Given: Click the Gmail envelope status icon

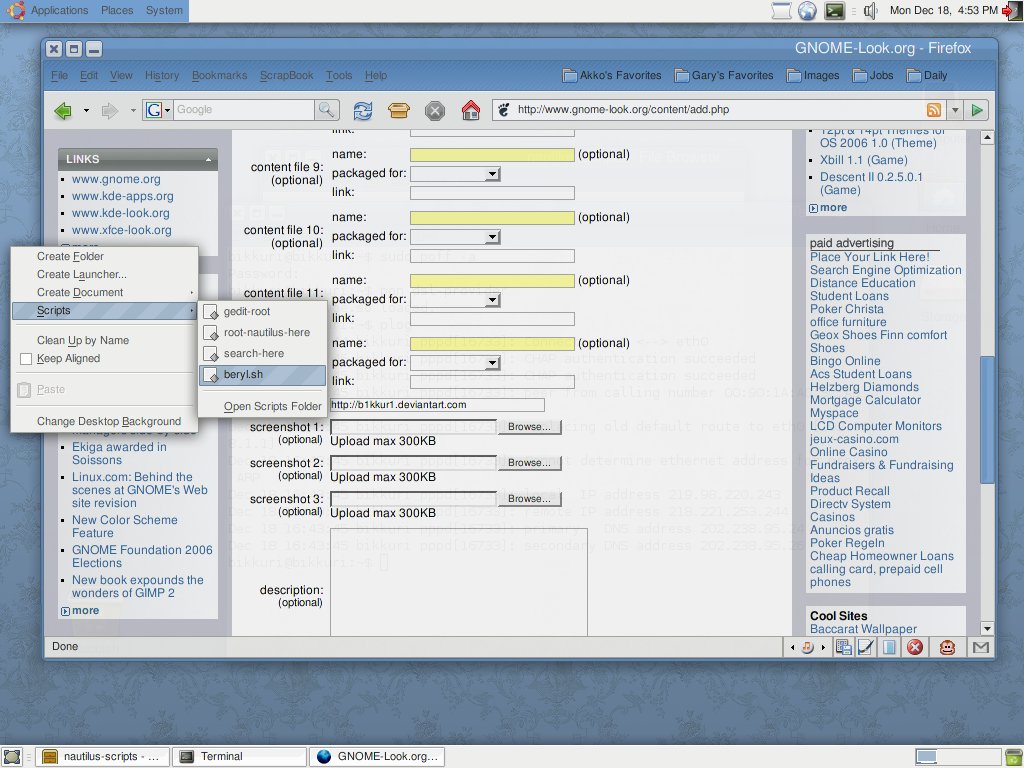Looking at the screenshot, I should pos(981,647).
